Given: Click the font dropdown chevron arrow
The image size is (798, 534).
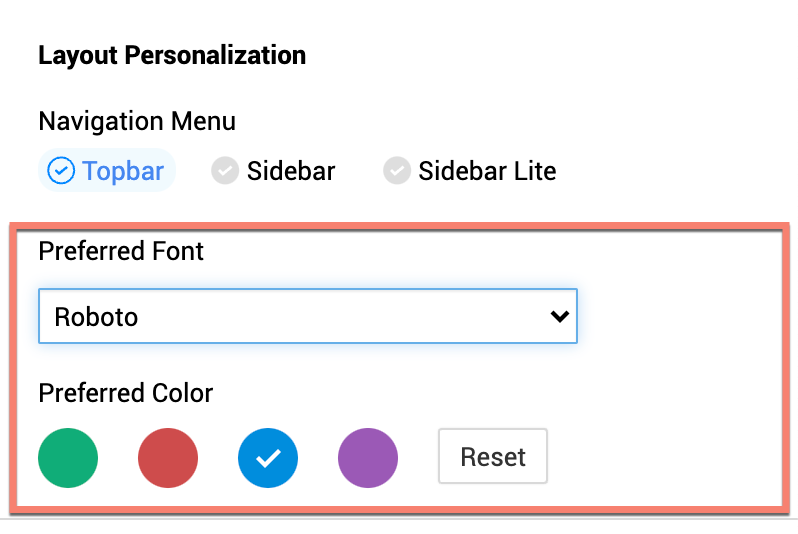Looking at the screenshot, I should tap(559, 317).
